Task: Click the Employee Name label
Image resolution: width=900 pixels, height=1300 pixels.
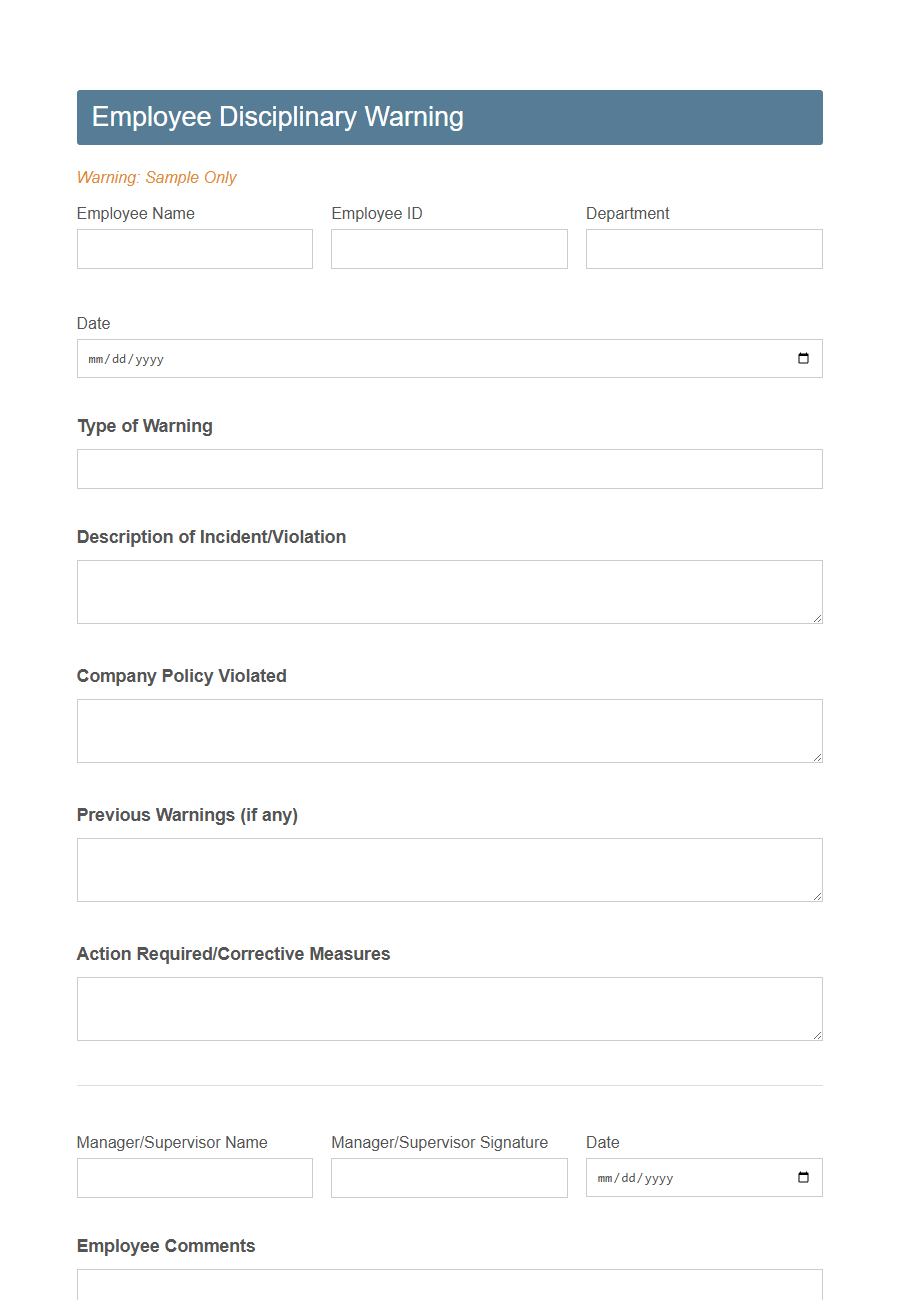Action: 135,213
